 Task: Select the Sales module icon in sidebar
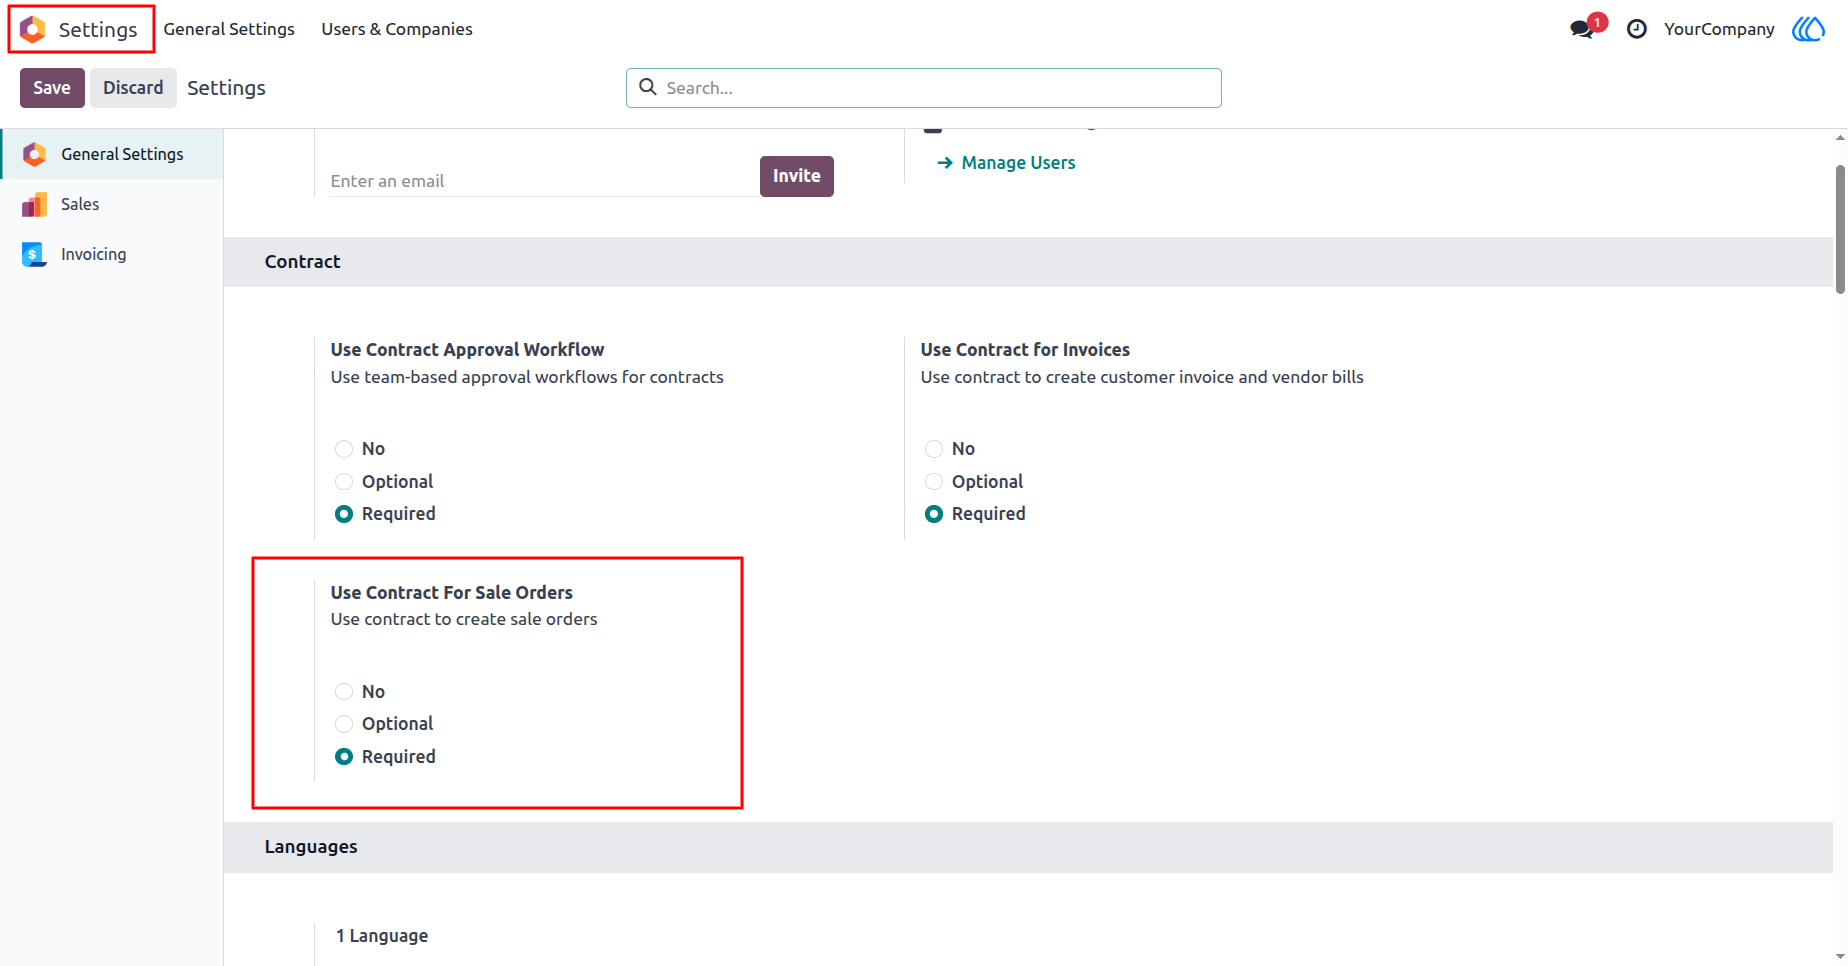(x=34, y=204)
